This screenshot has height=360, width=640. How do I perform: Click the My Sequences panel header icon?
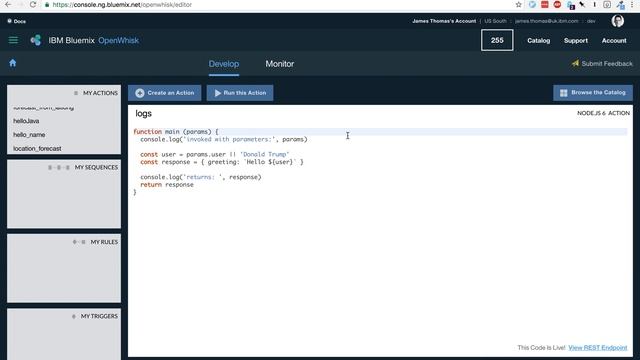(59, 168)
